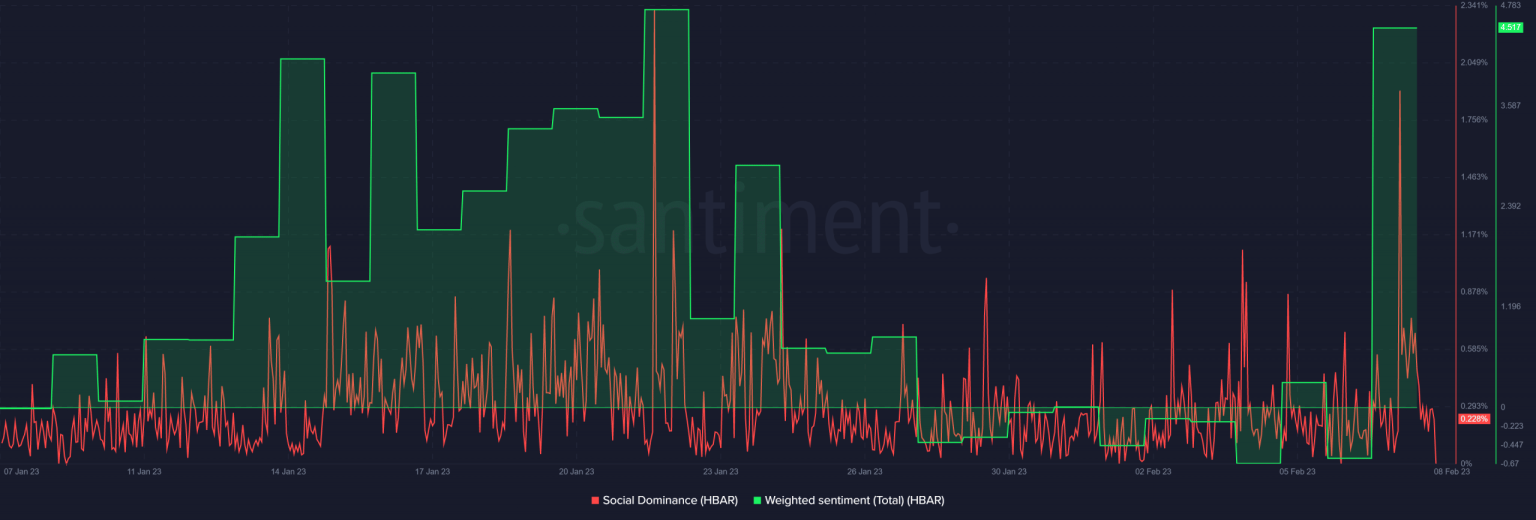Image resolution: width=1536 pixels, height=520 pixels.
Task: Click the red Social Dominance legend swatch
Action: point(595,500)
